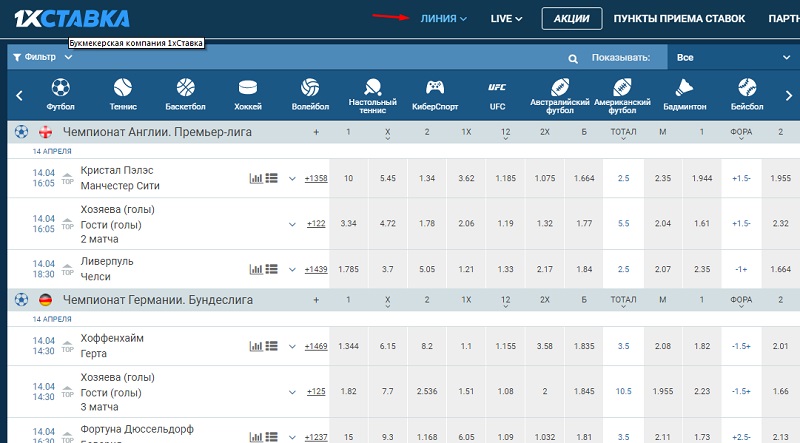Open the Показывать 'Все' combo box
The height and width of the screenshot is (443, 800).
(732, 58)
